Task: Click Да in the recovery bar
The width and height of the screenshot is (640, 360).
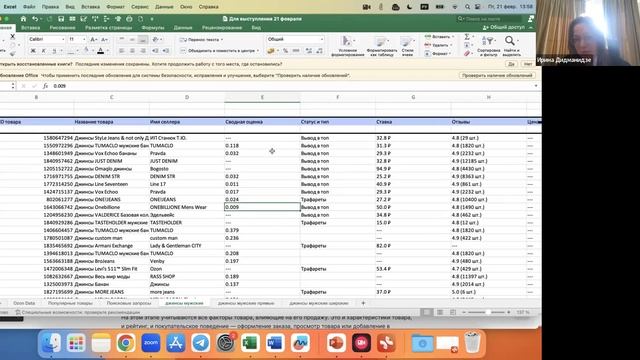Action: pos(511,64)
